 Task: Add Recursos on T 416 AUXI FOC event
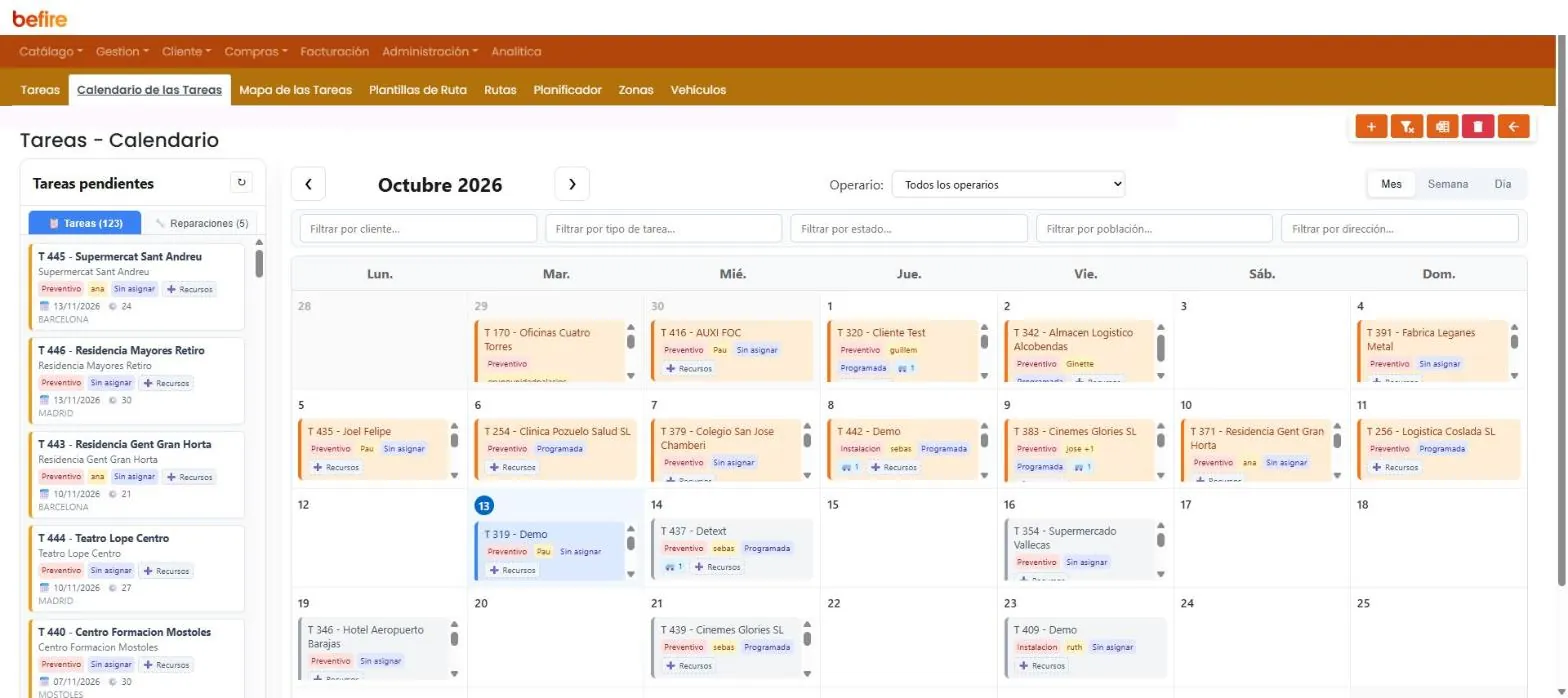(689, 368)
